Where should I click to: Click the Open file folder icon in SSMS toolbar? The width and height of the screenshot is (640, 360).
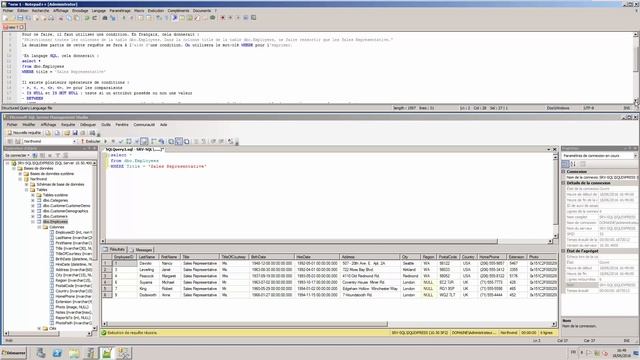[66, 133]
